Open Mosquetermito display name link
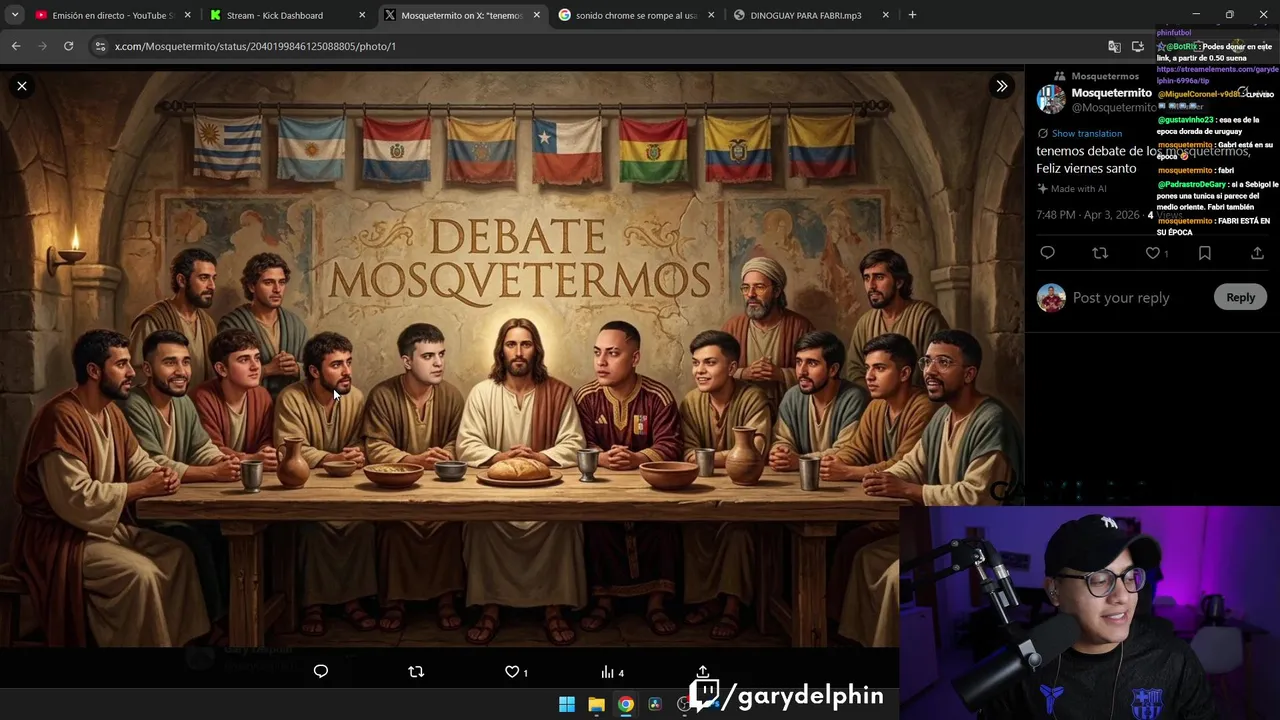Image resolution: width=1280 pixels, height=720 pixels. pos(1111,93)
